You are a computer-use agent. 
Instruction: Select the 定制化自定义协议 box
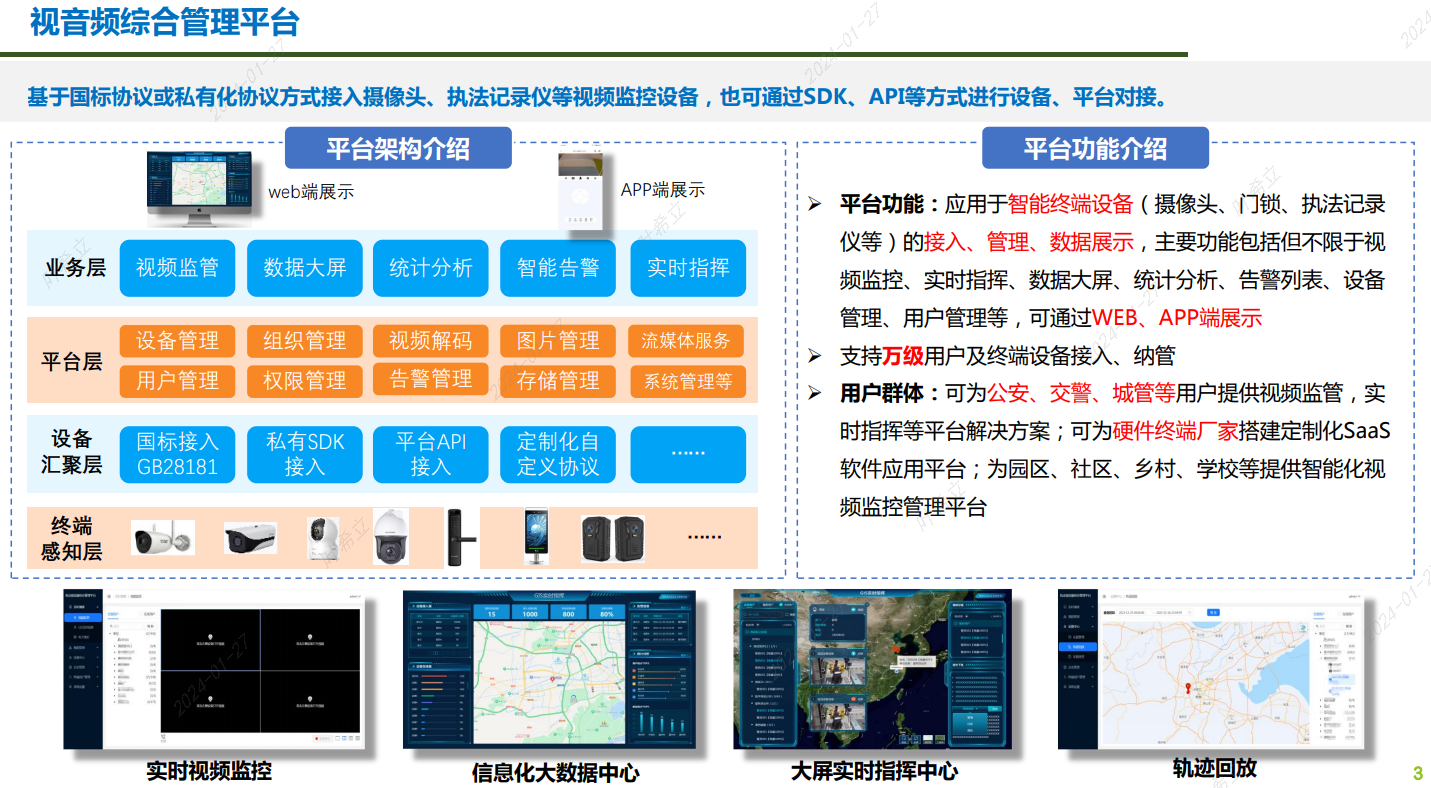click(558, 455)
